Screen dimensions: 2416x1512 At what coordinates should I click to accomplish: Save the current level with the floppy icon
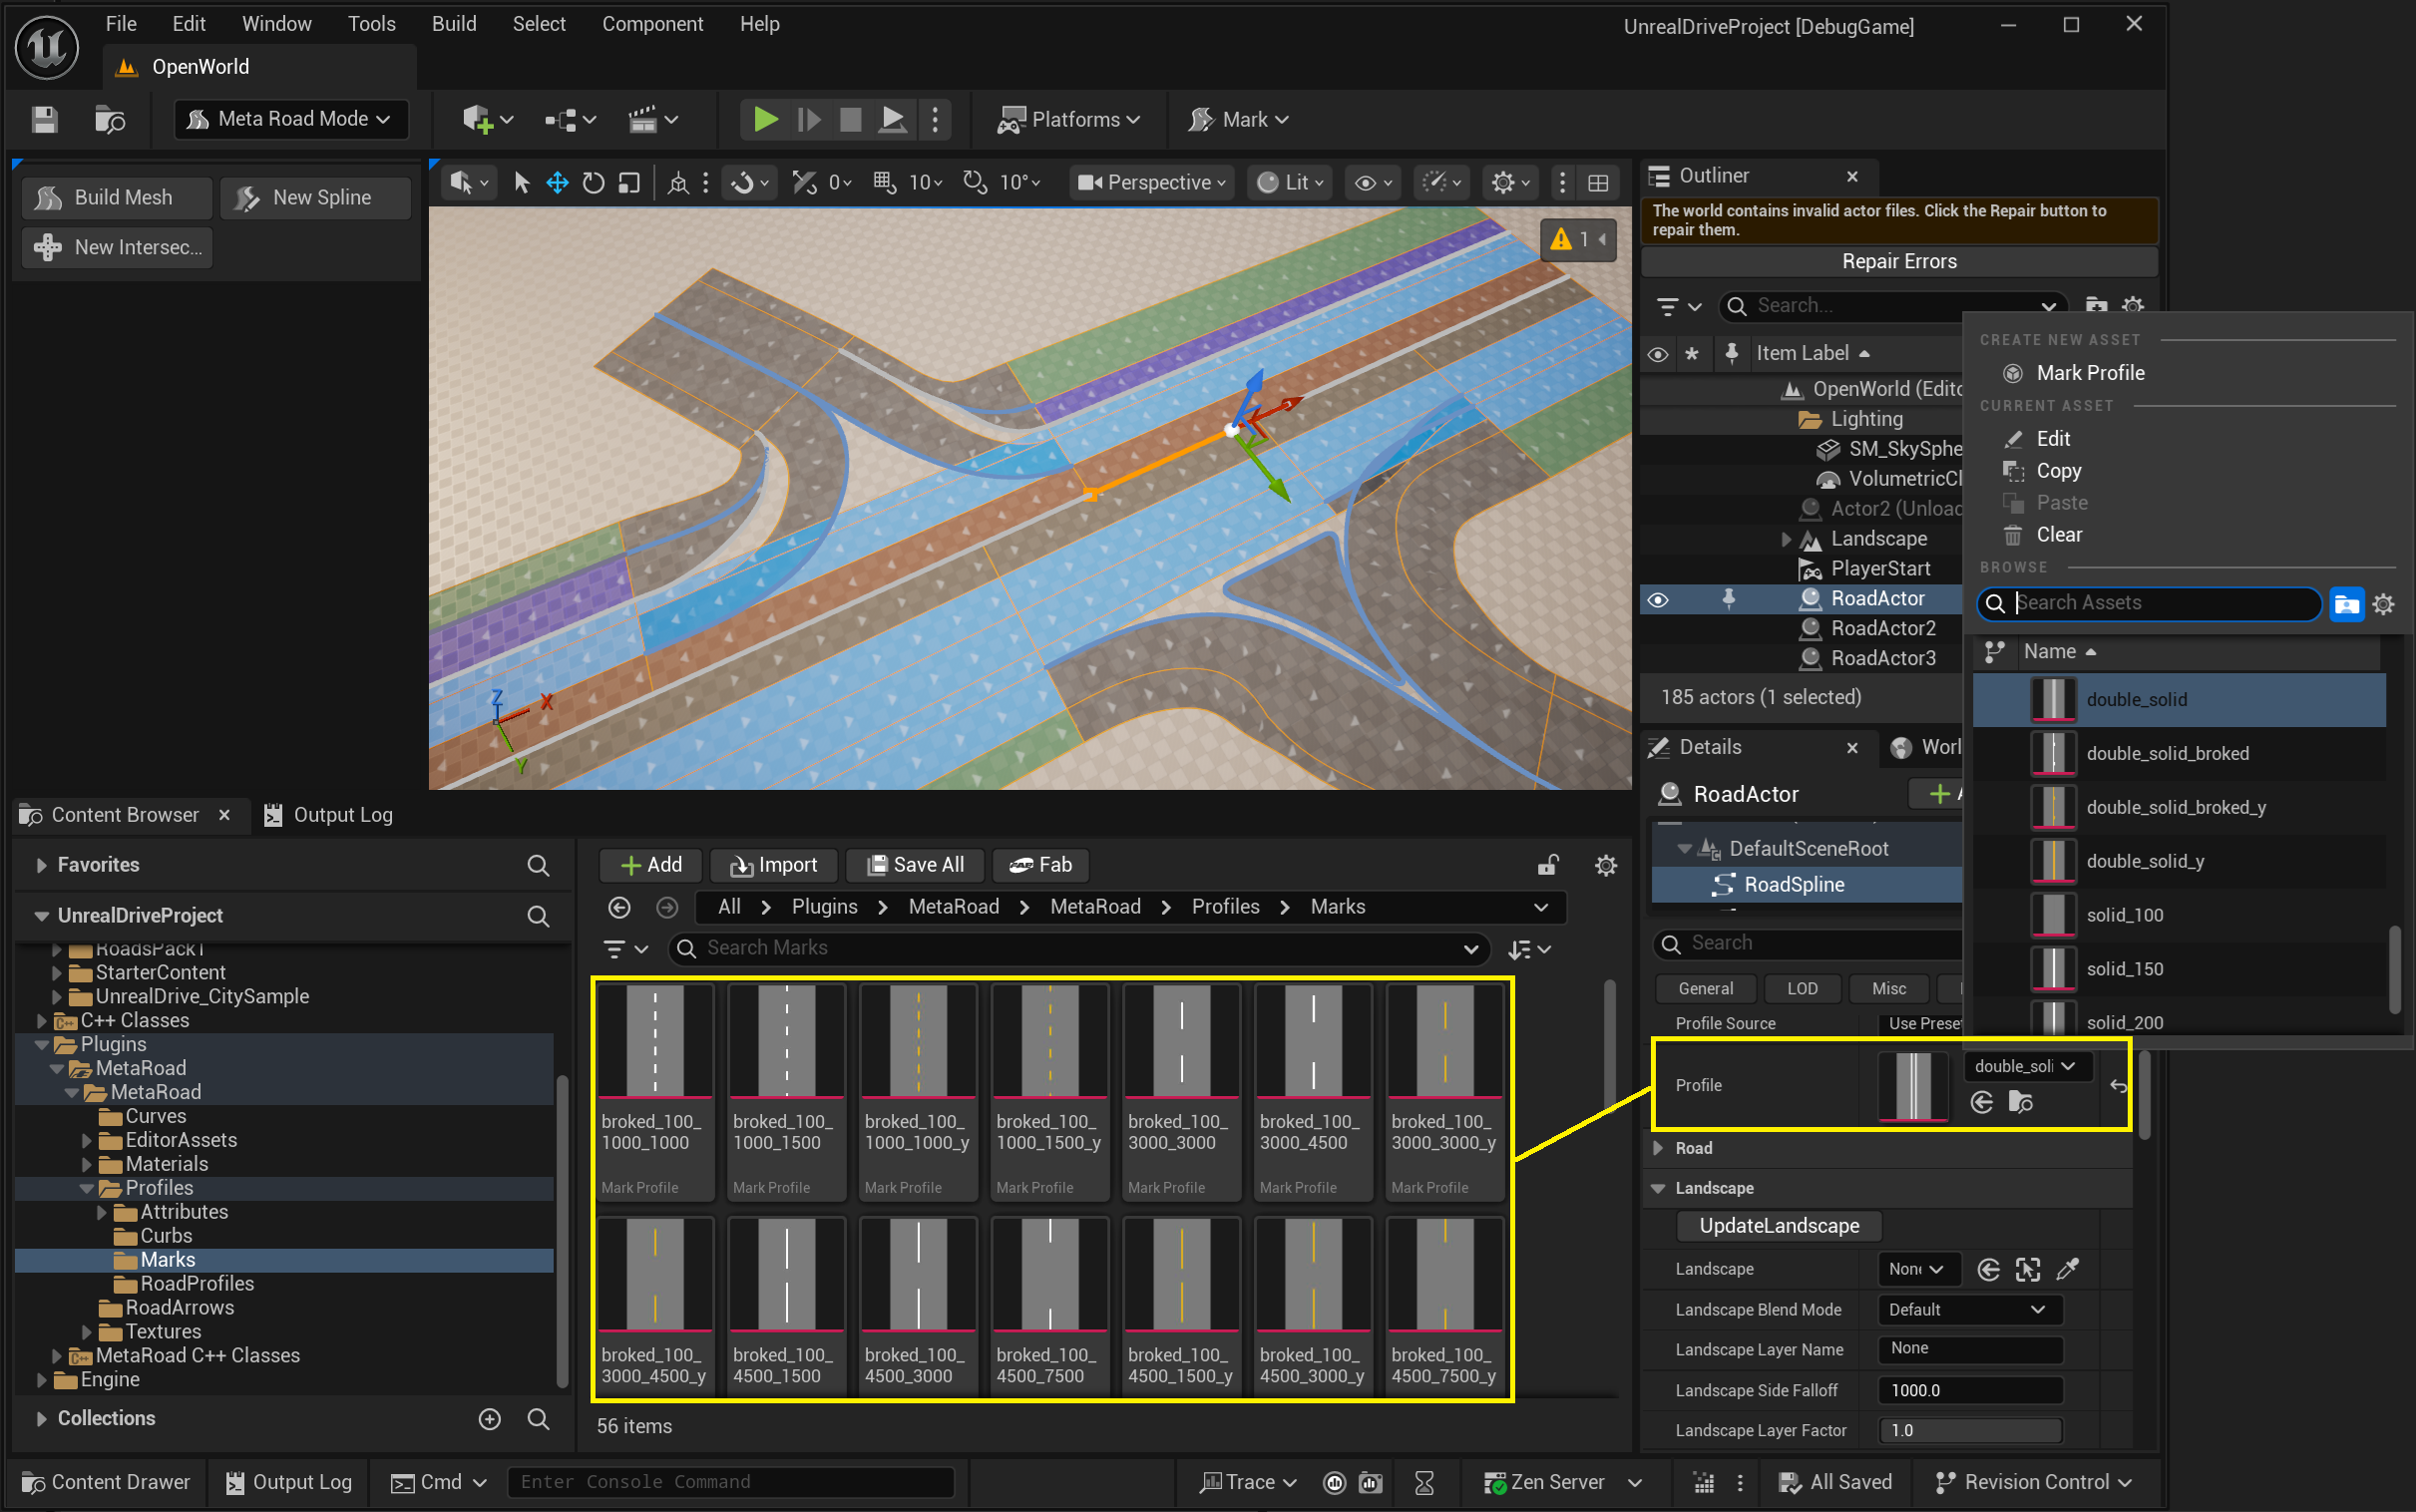[x=44, y=120]
